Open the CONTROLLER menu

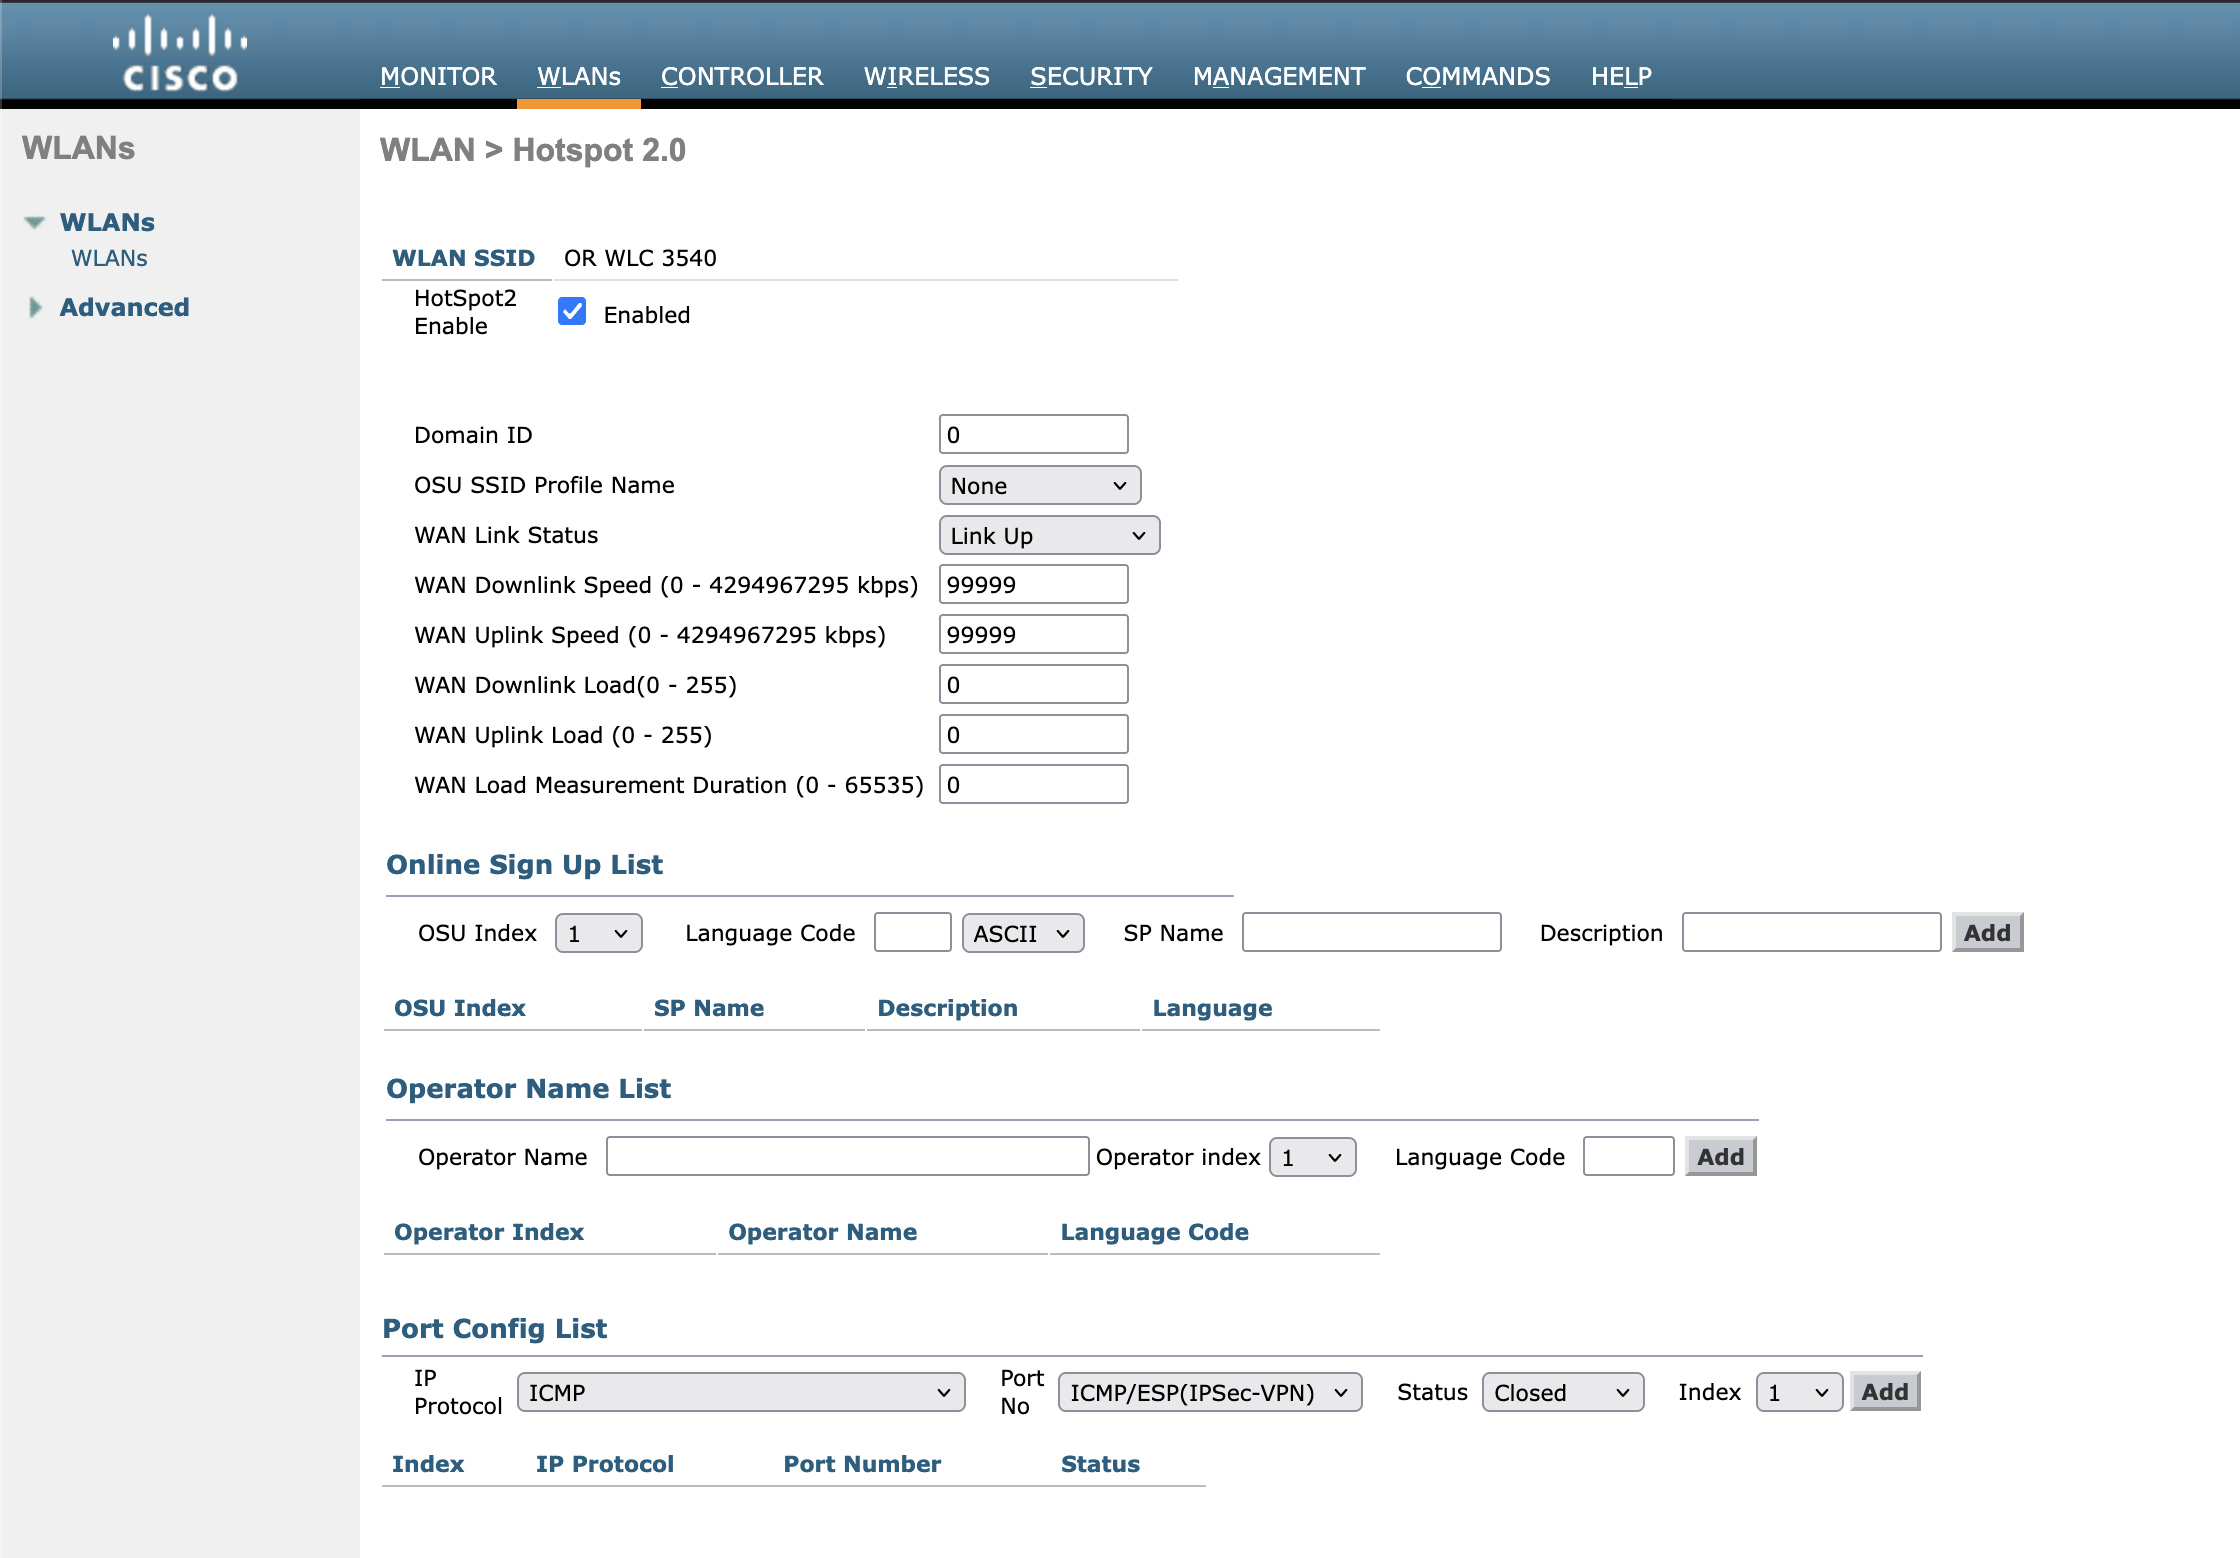(x=742, y=76)
